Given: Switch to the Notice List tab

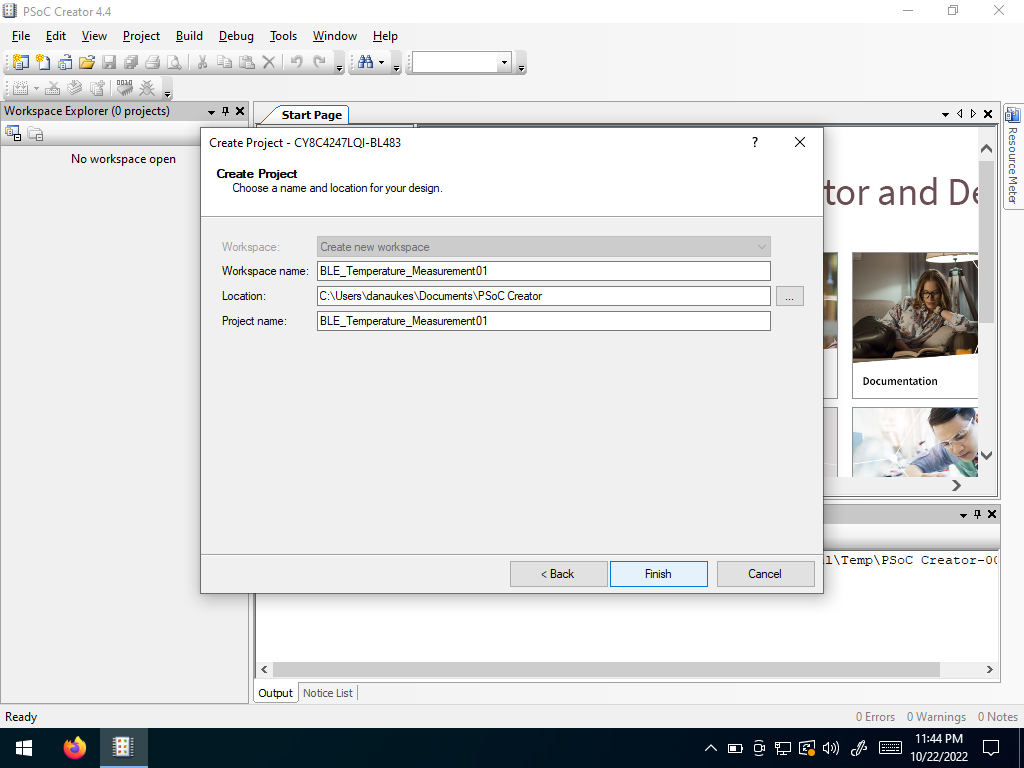Looking at the screenshot, I should 328,693.
